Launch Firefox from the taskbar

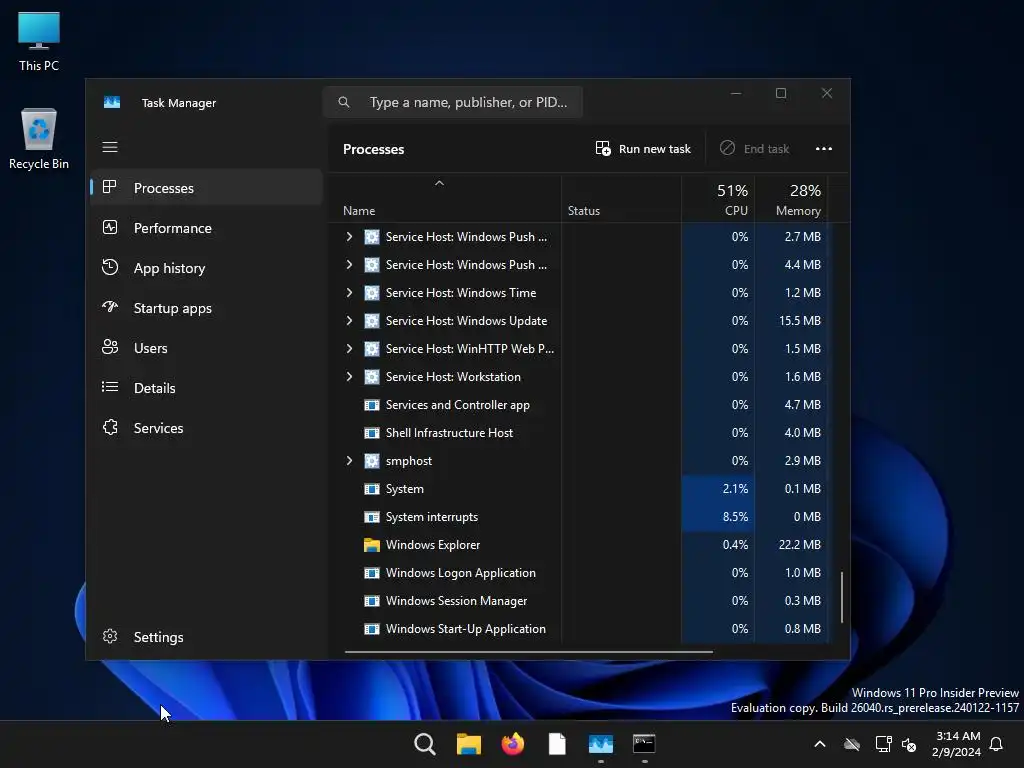point(513,744)
